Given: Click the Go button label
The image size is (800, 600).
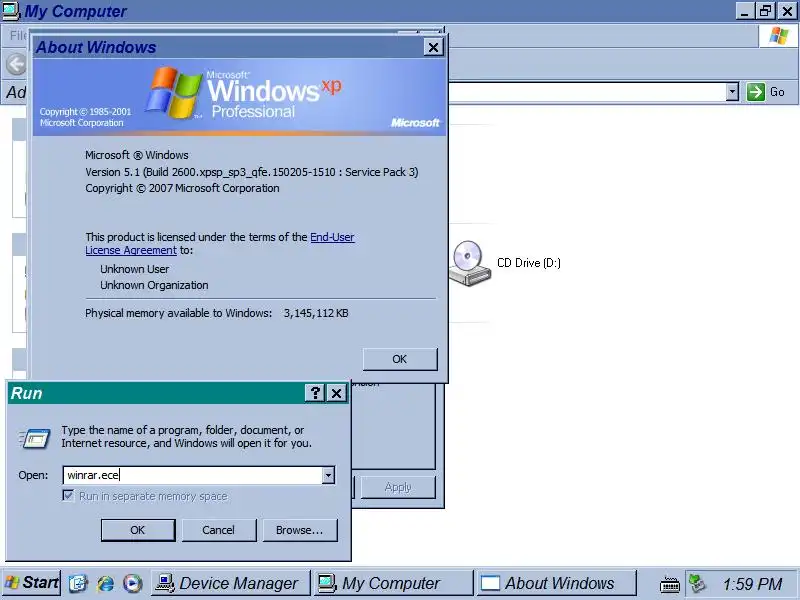Looking at the screenshot, I should click(x=777, y=92).
